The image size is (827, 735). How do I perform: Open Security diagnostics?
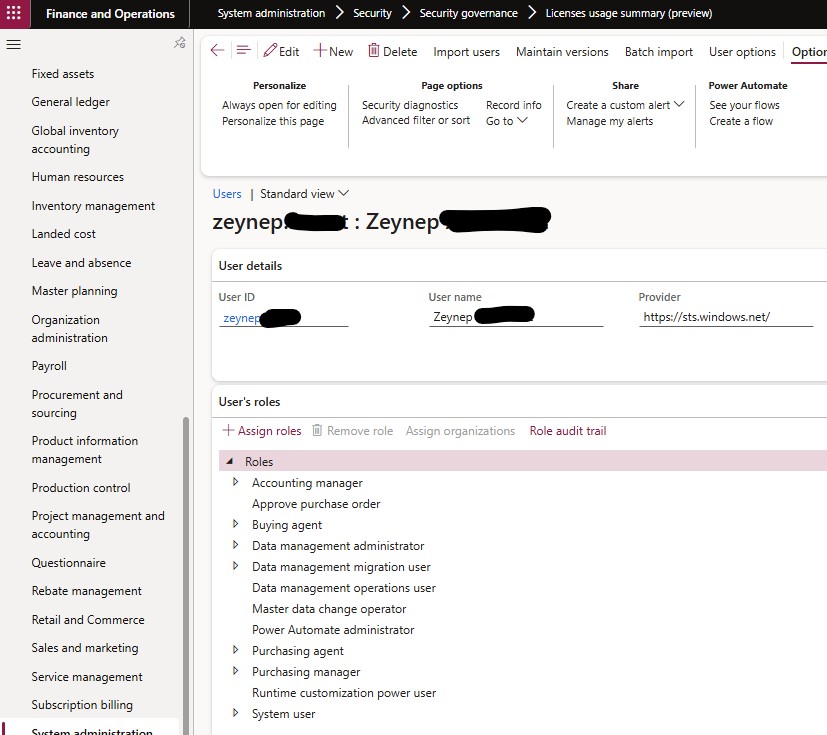pos(410,105)
